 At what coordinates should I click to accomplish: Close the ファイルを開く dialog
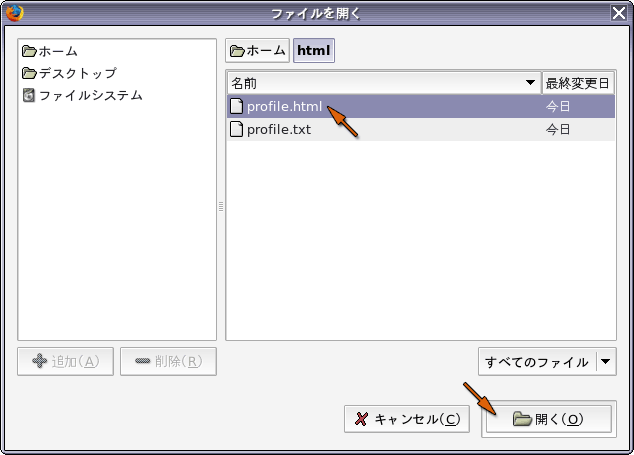pyautogui.click(x=619, y=13)
